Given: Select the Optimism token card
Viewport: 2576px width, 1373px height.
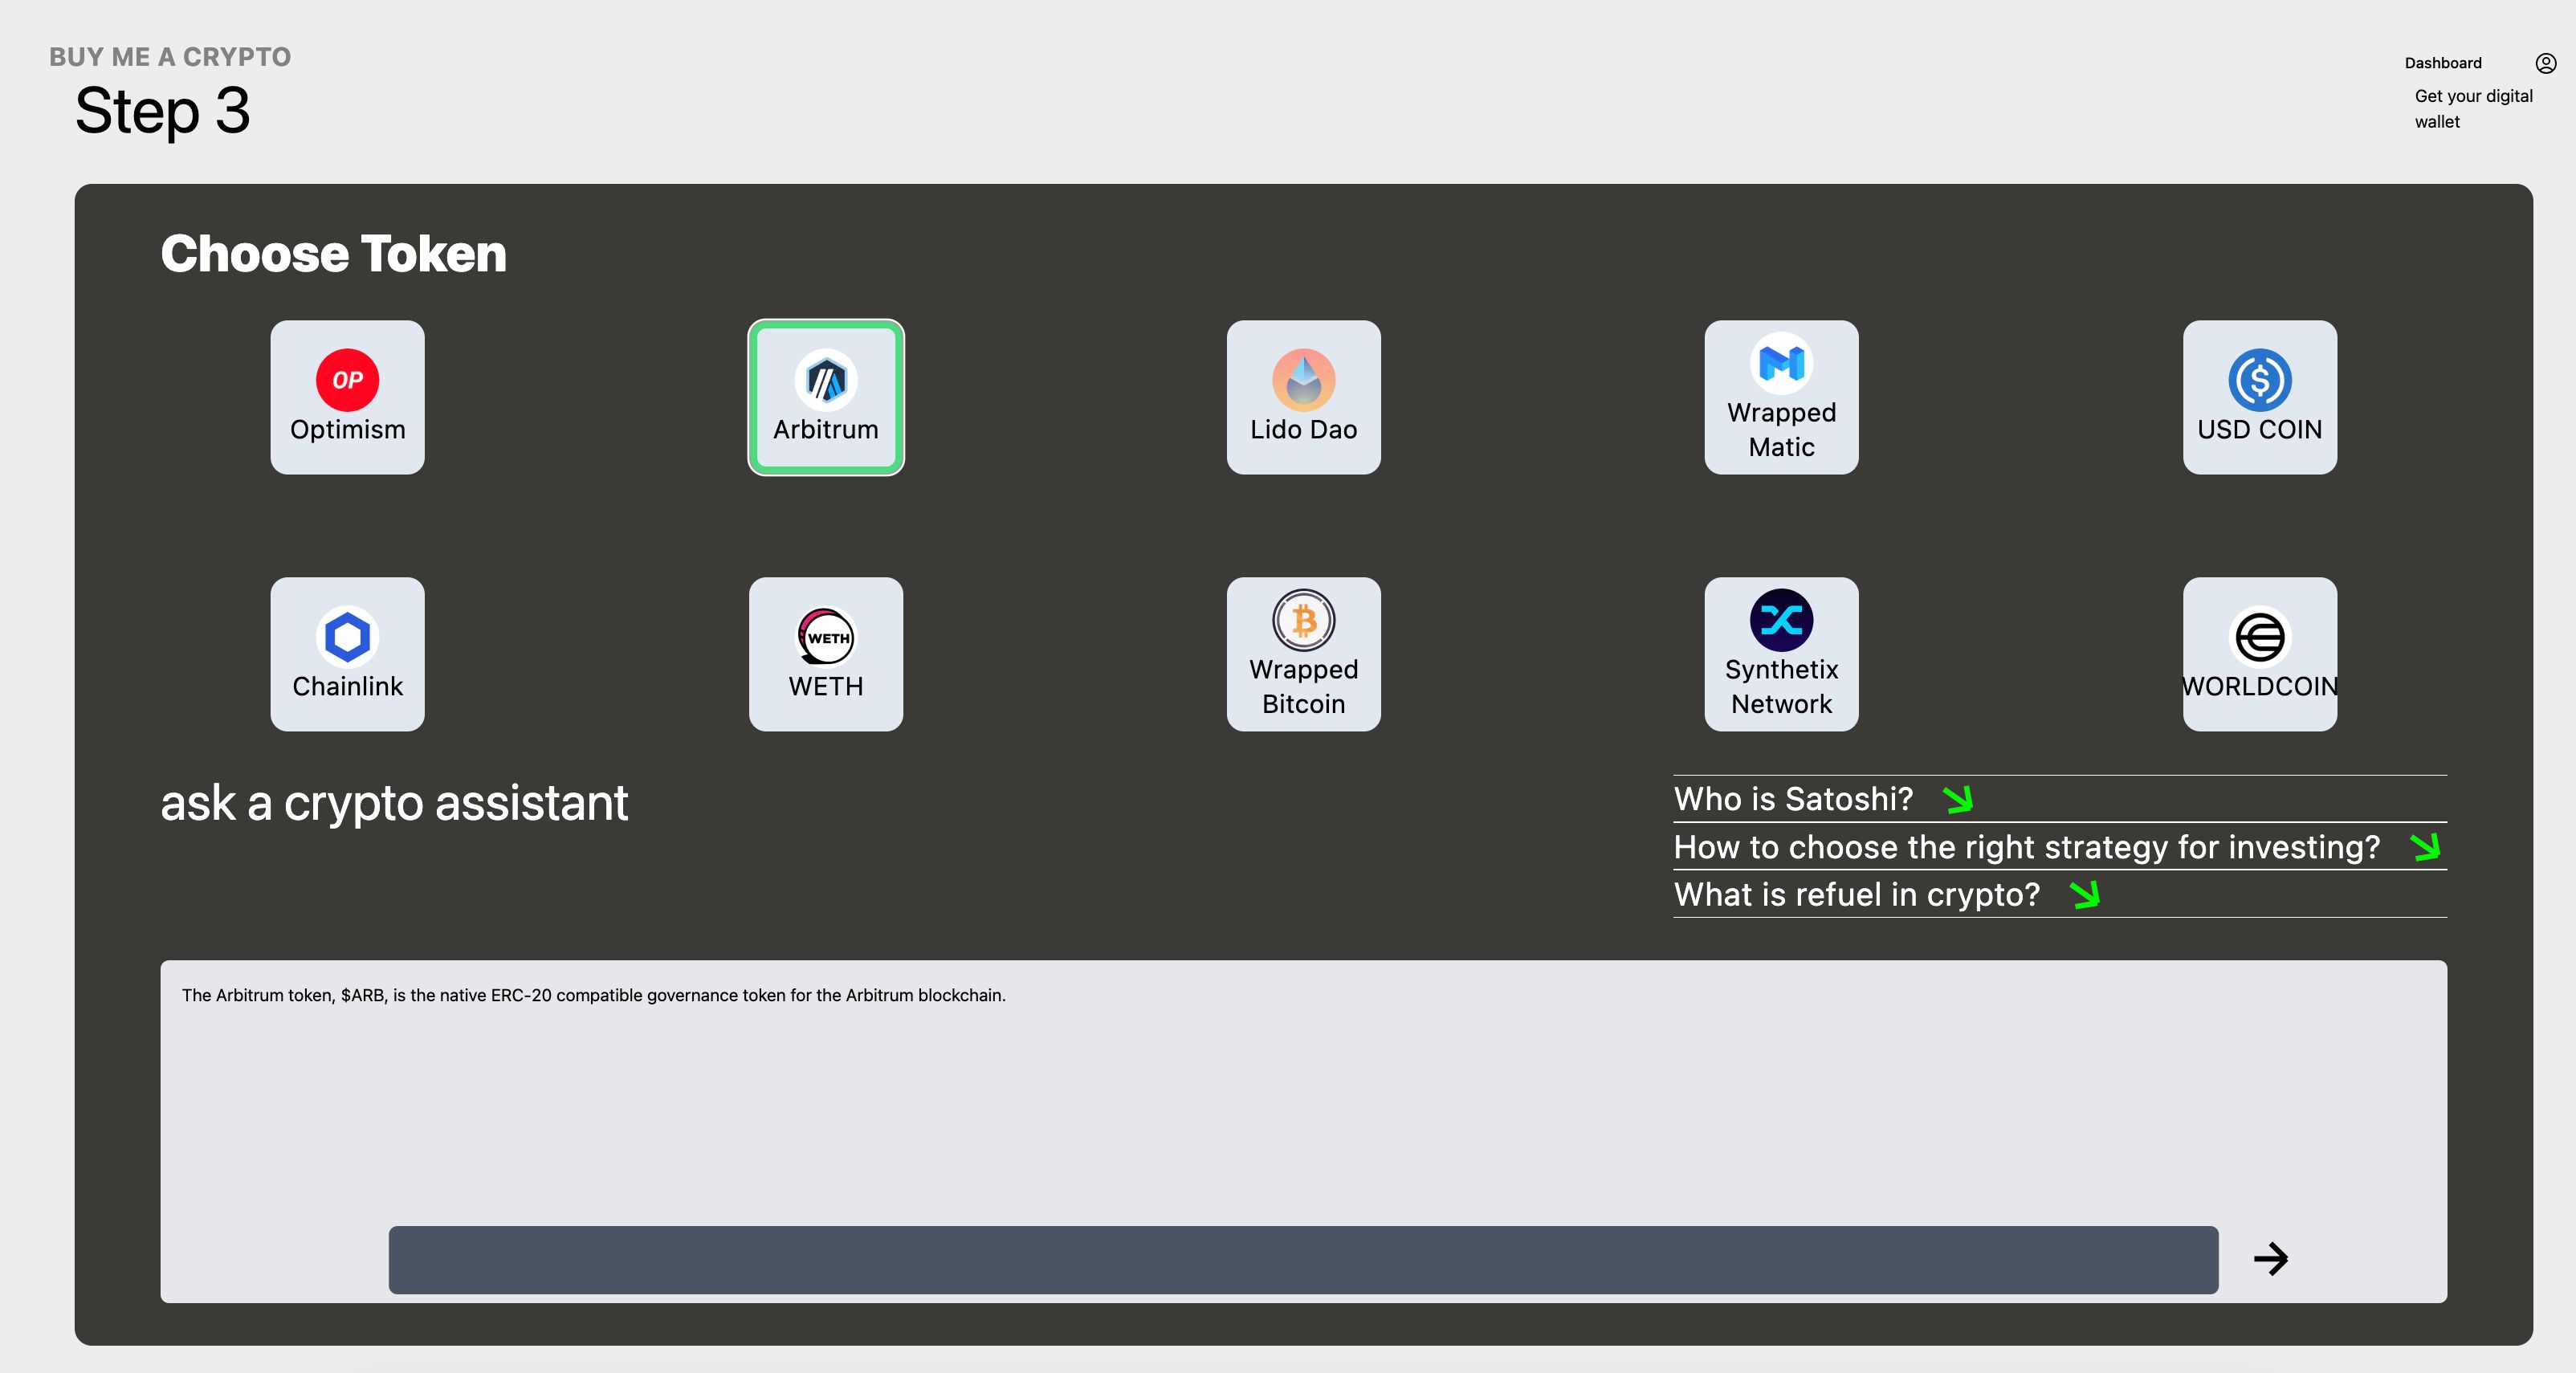Looking at the screenshot, I should pyautogui.click(x=347, y=397).
